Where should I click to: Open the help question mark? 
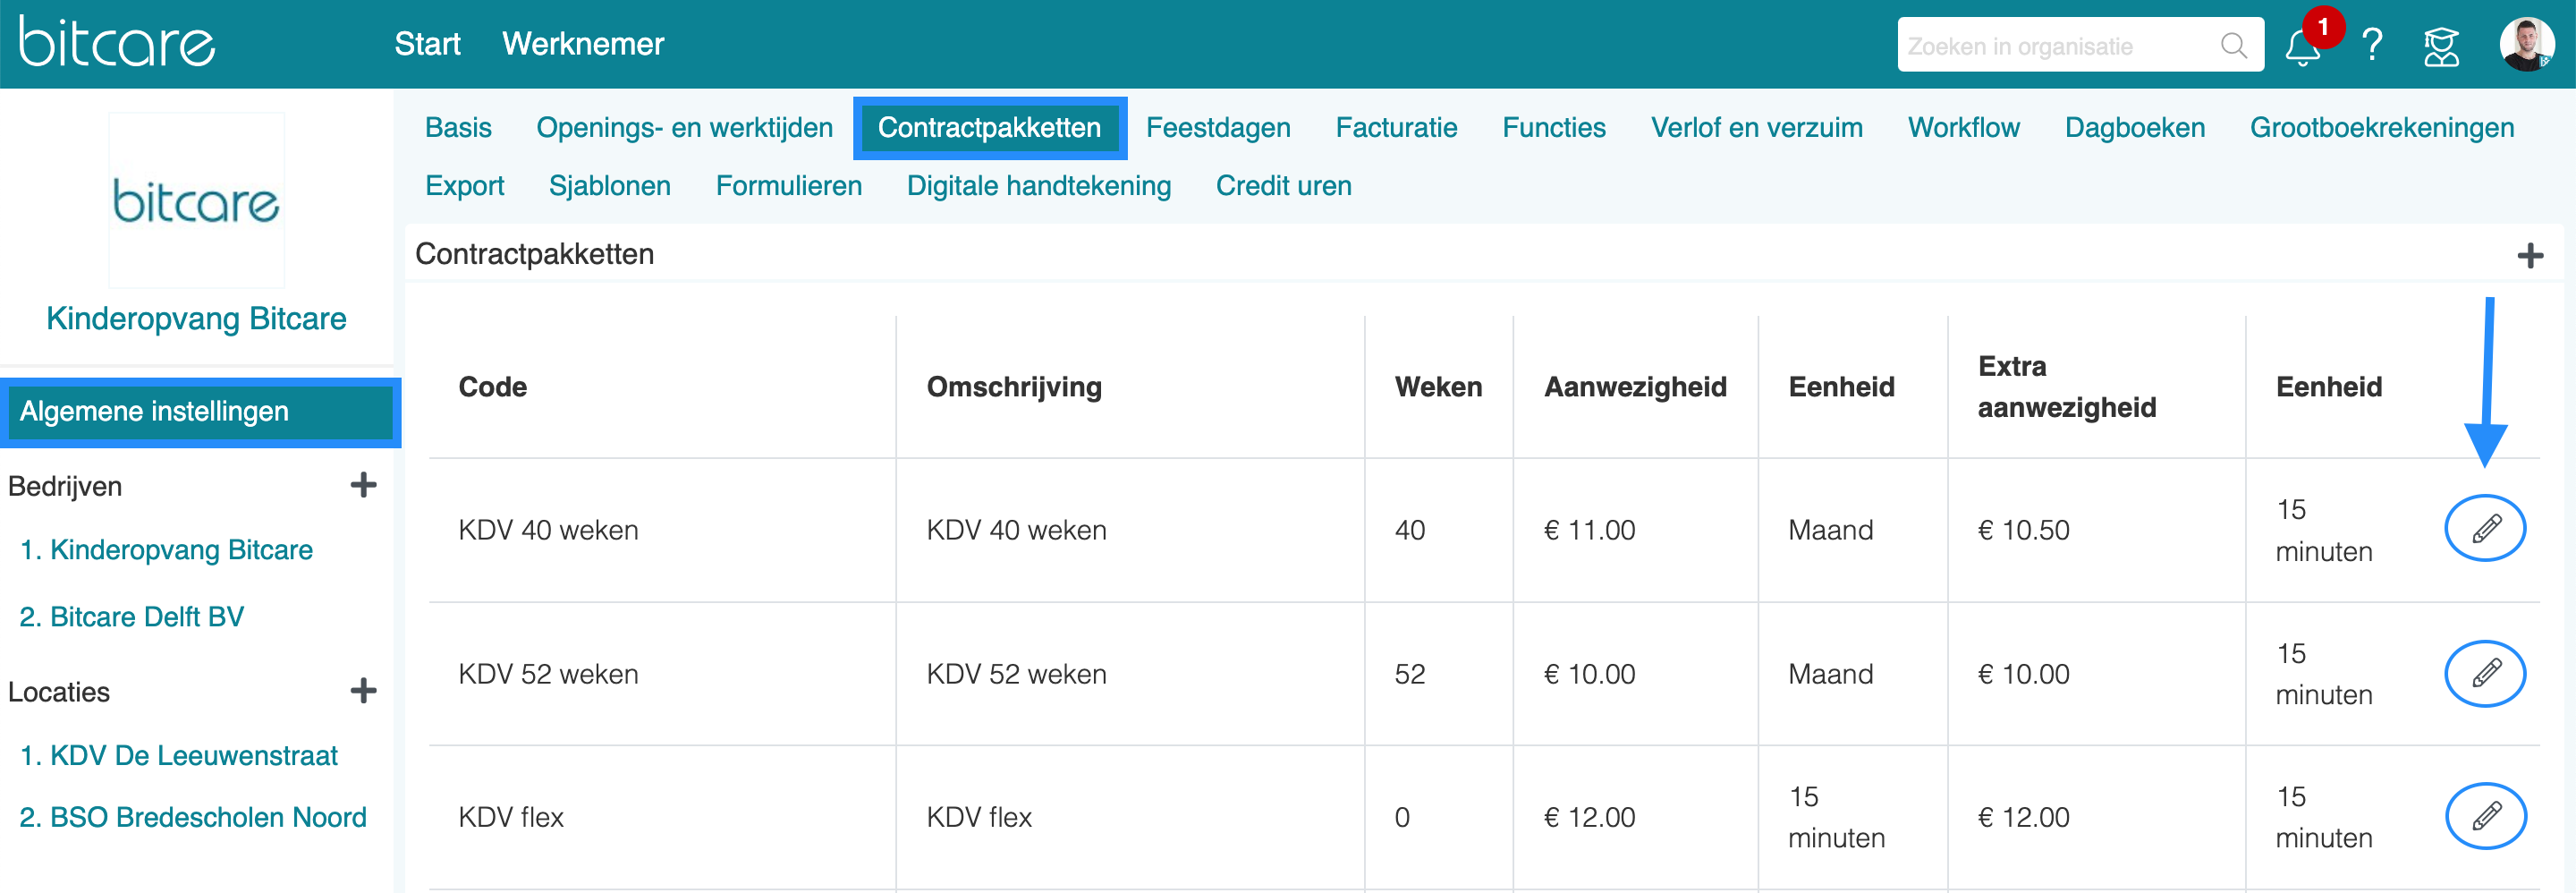(2371, 46)
